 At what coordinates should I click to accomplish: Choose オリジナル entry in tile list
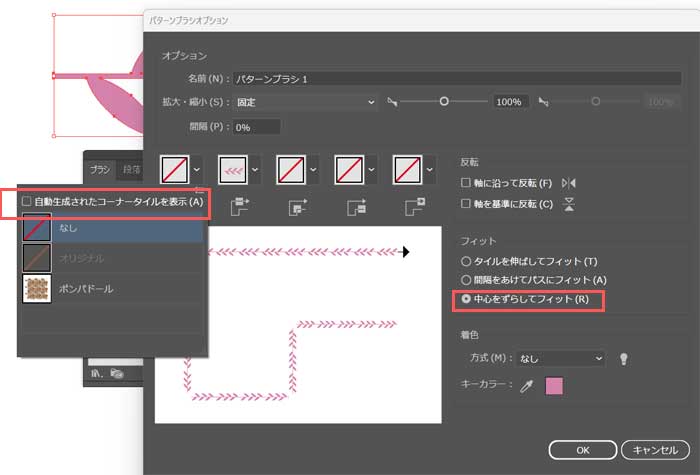point(112,258)
